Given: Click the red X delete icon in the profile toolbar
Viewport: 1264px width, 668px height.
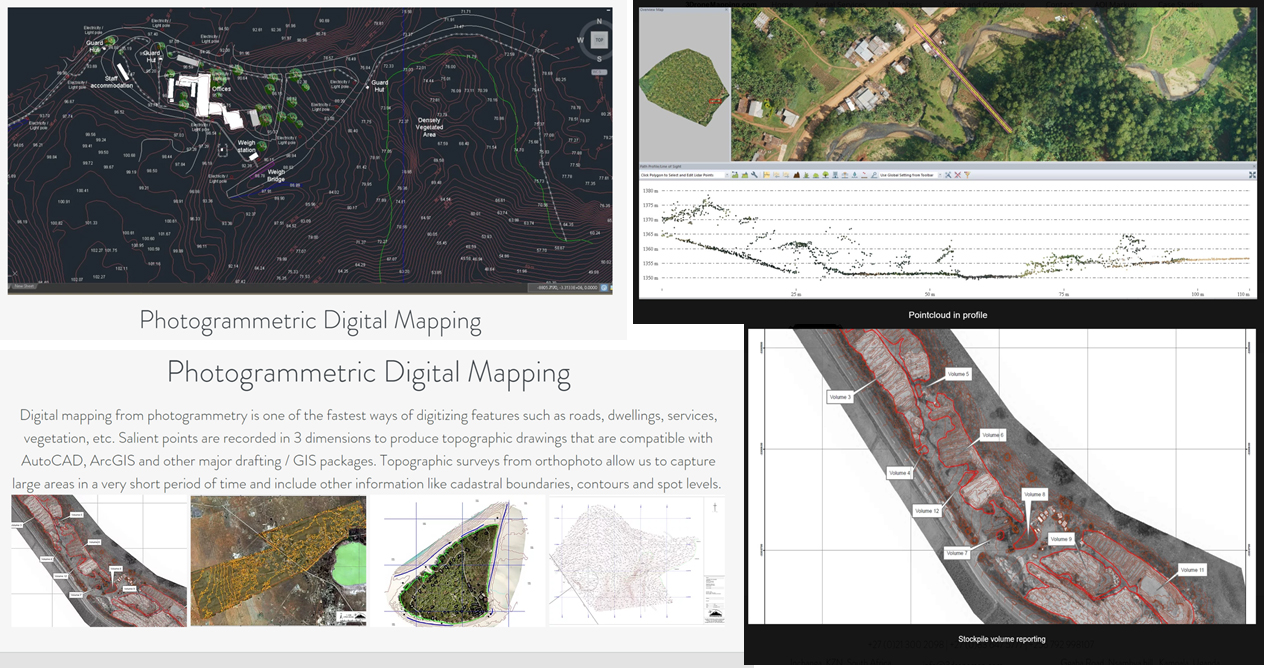Looking at the screenshot, I should coord(957,175).
